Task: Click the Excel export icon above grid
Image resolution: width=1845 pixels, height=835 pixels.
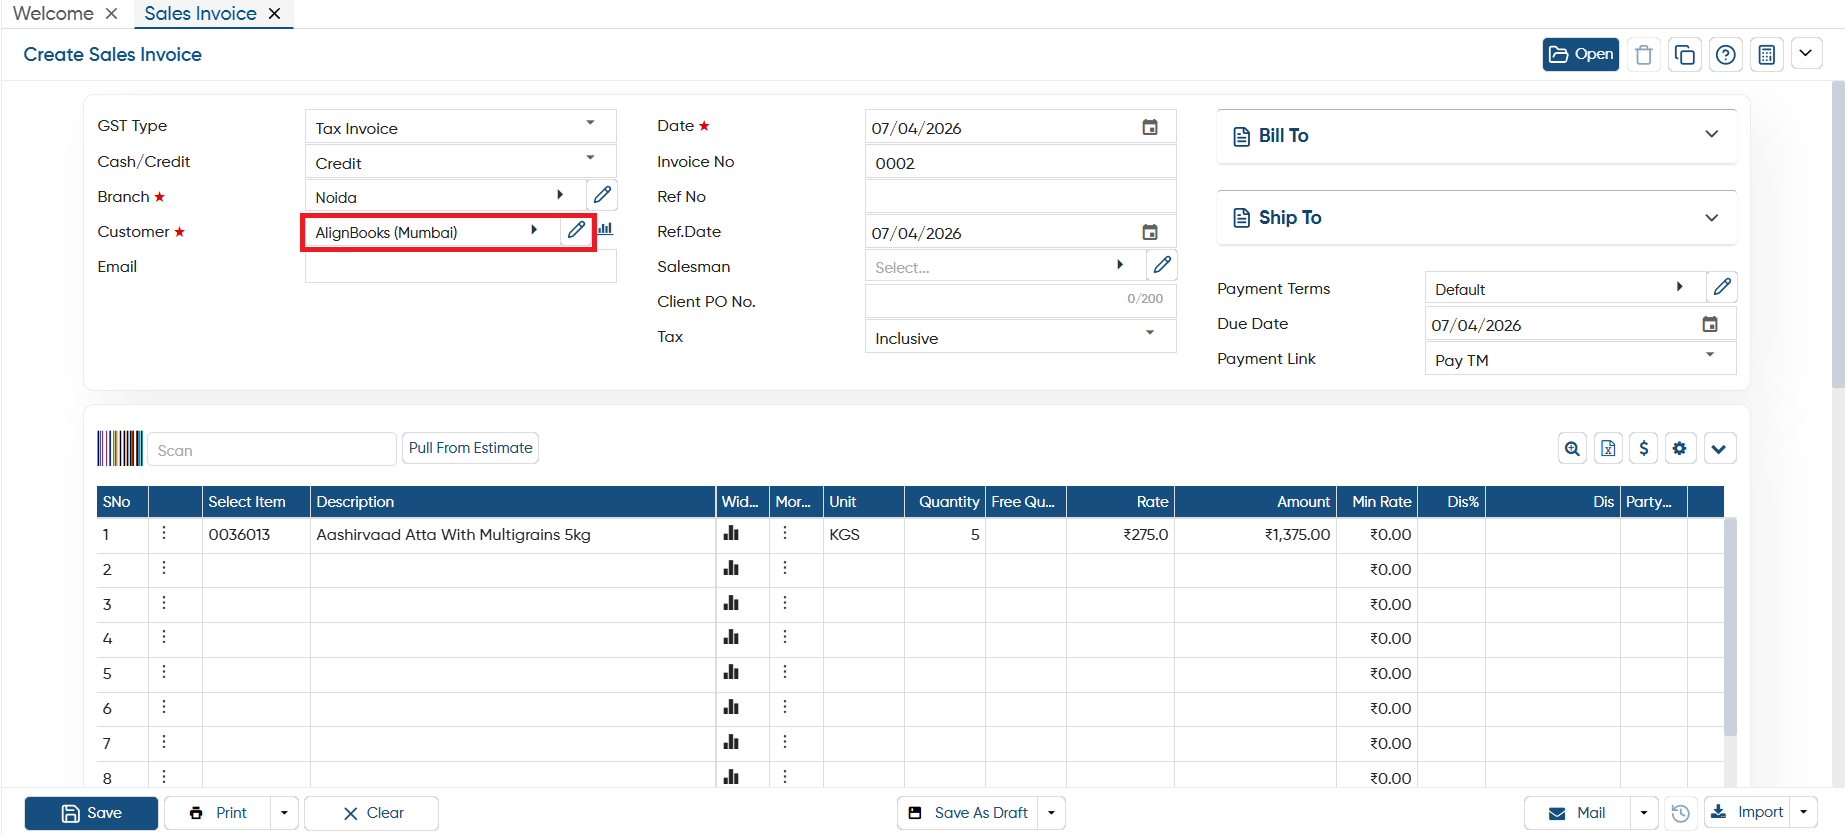Action: click(1608, 448)
